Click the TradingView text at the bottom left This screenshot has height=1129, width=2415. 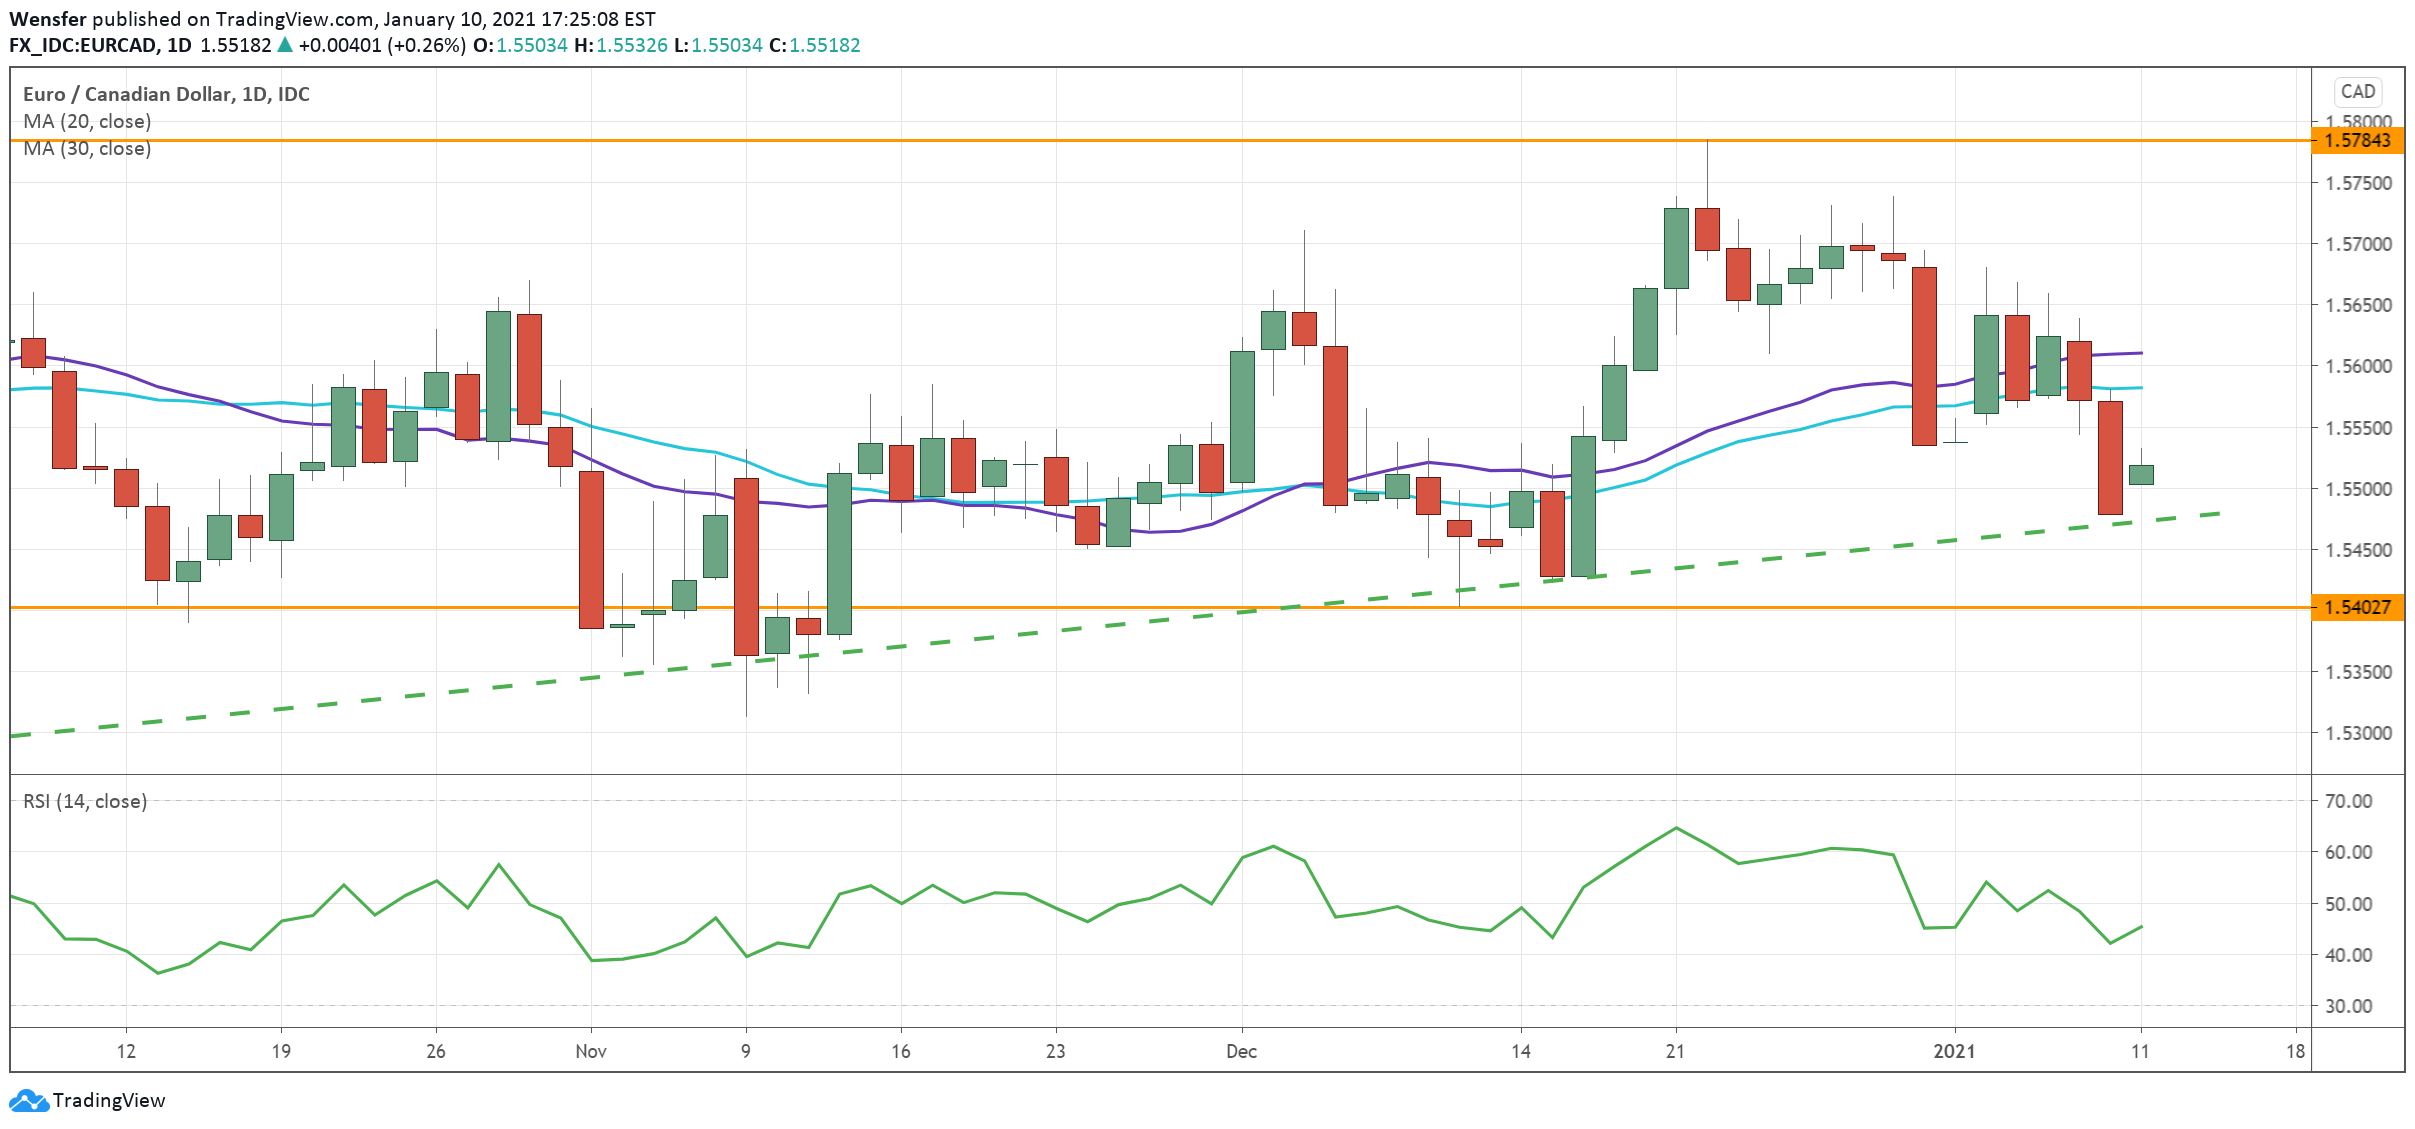click(109, 1100)
